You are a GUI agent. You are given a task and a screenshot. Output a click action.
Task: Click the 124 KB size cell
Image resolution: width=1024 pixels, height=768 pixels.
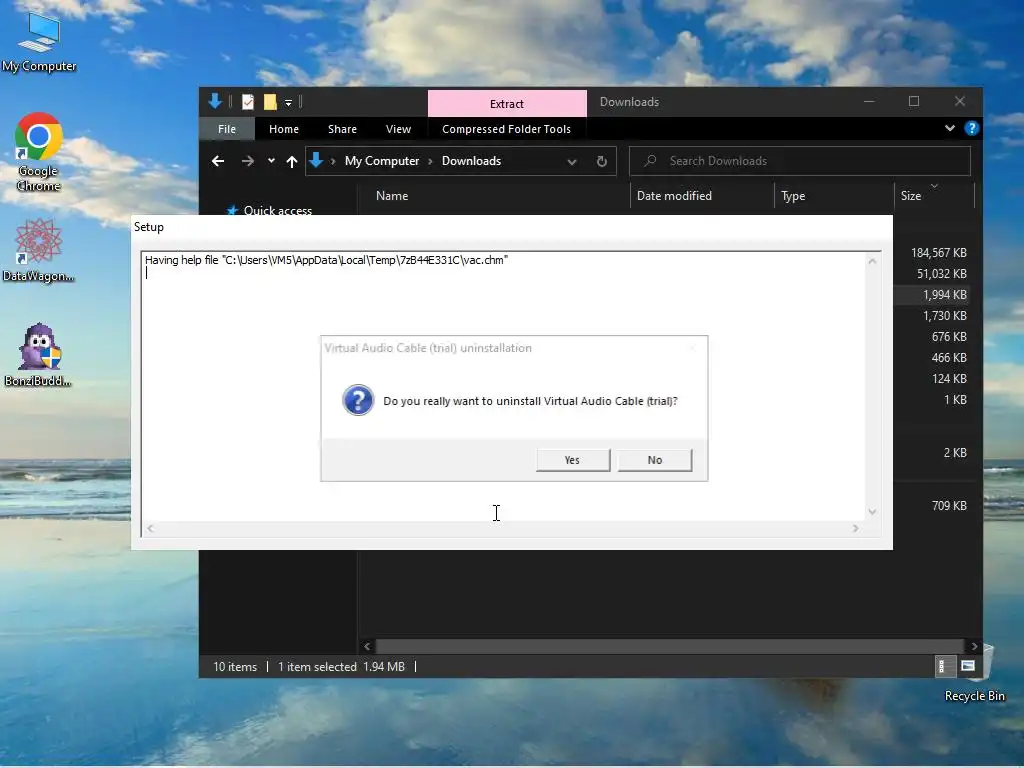coord(949,379)
